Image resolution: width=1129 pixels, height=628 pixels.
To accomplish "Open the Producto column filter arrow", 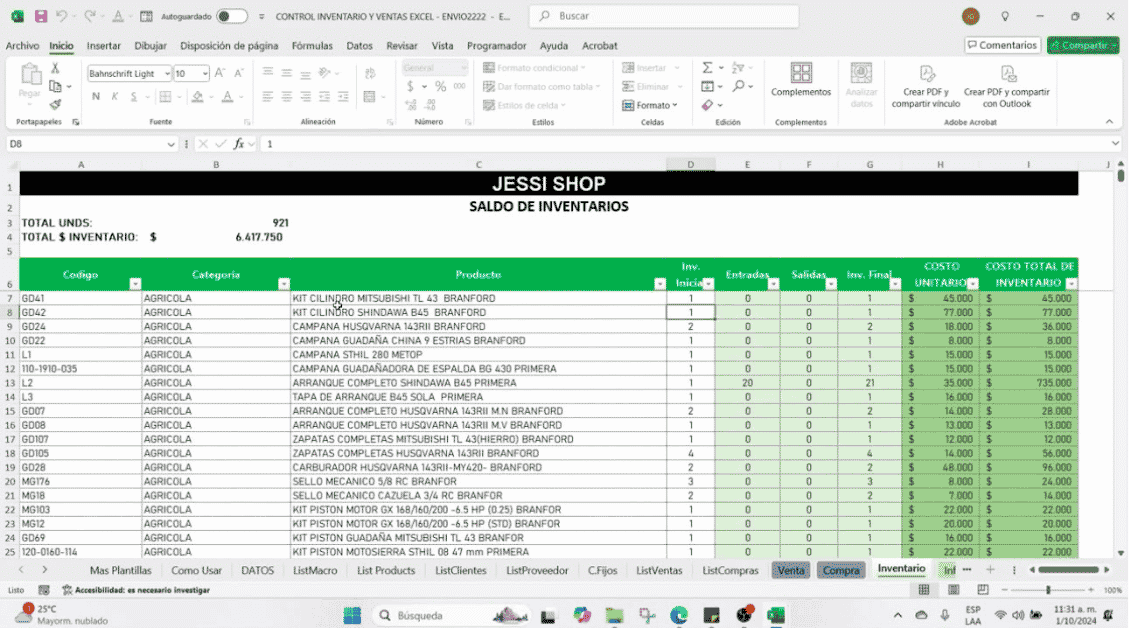I will pyautogui.click(x=660, y=284).
